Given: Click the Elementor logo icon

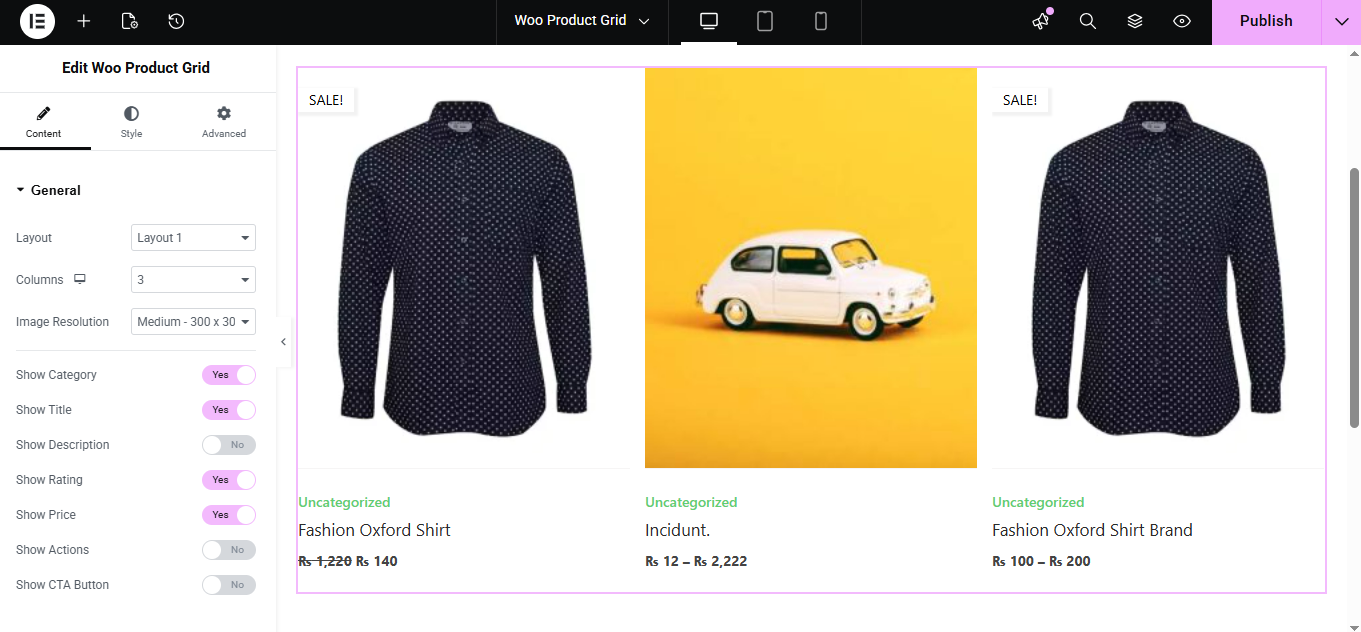Looking at the screenshot, I should pyautogui.click(x=37, y=21).
